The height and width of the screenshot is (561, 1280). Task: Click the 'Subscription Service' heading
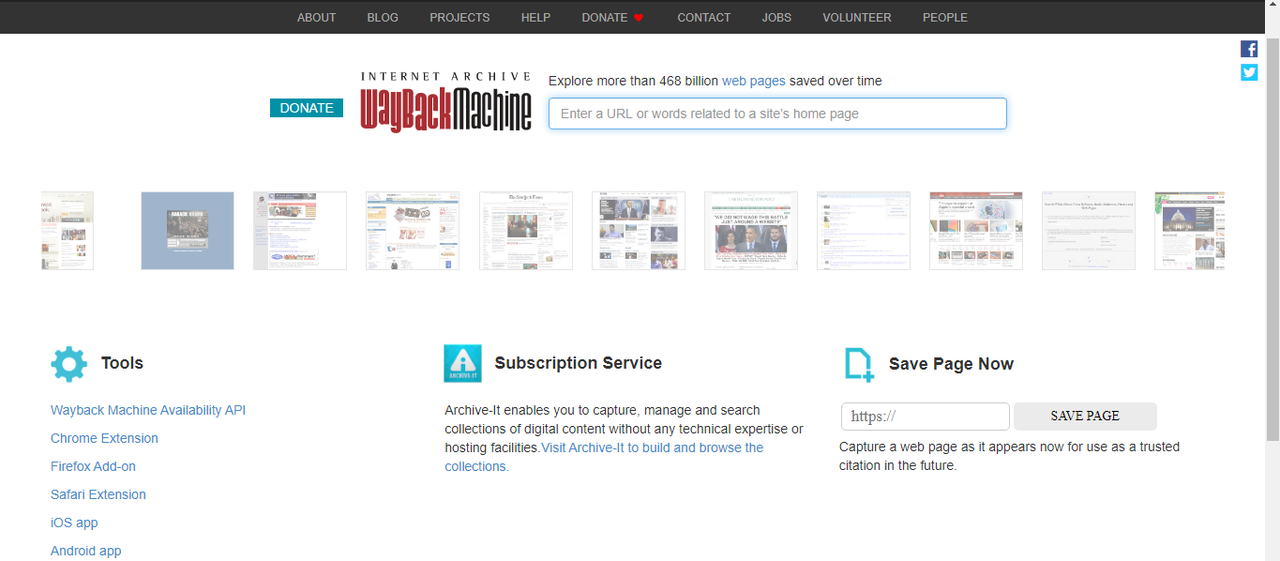[x=578, y=363]
